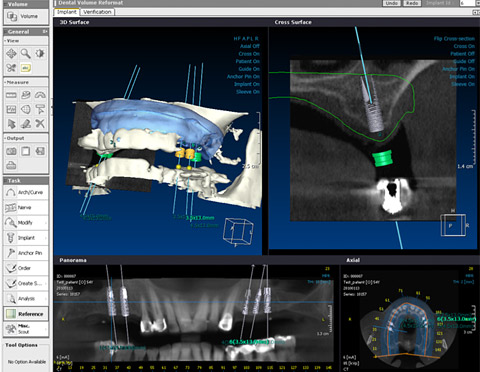480x372 pixels.
Task: Click the orientation cube in 3D view
Action: [238, 231]
